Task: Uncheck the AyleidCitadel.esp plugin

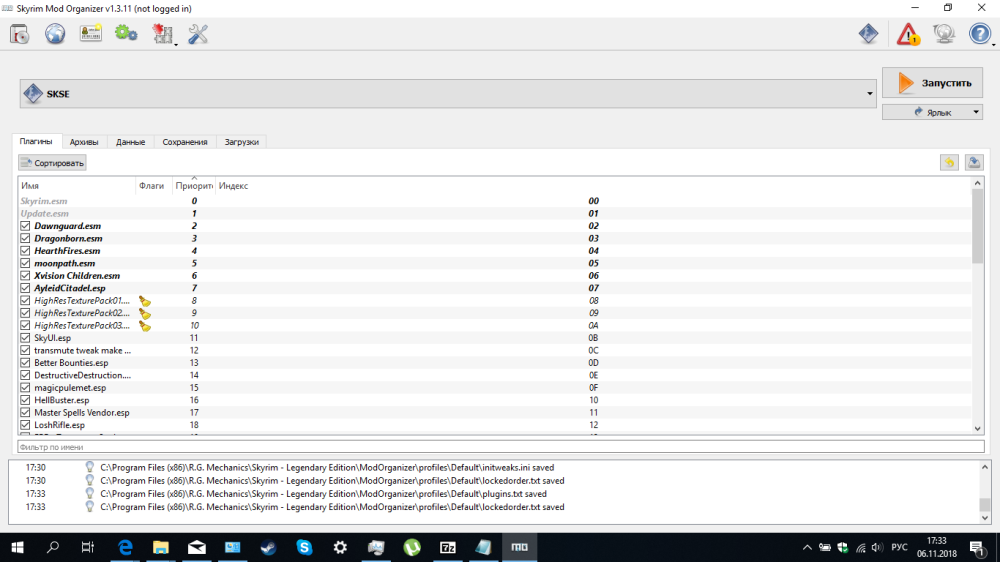Action: pyautogui.click(x=25, y=288)
